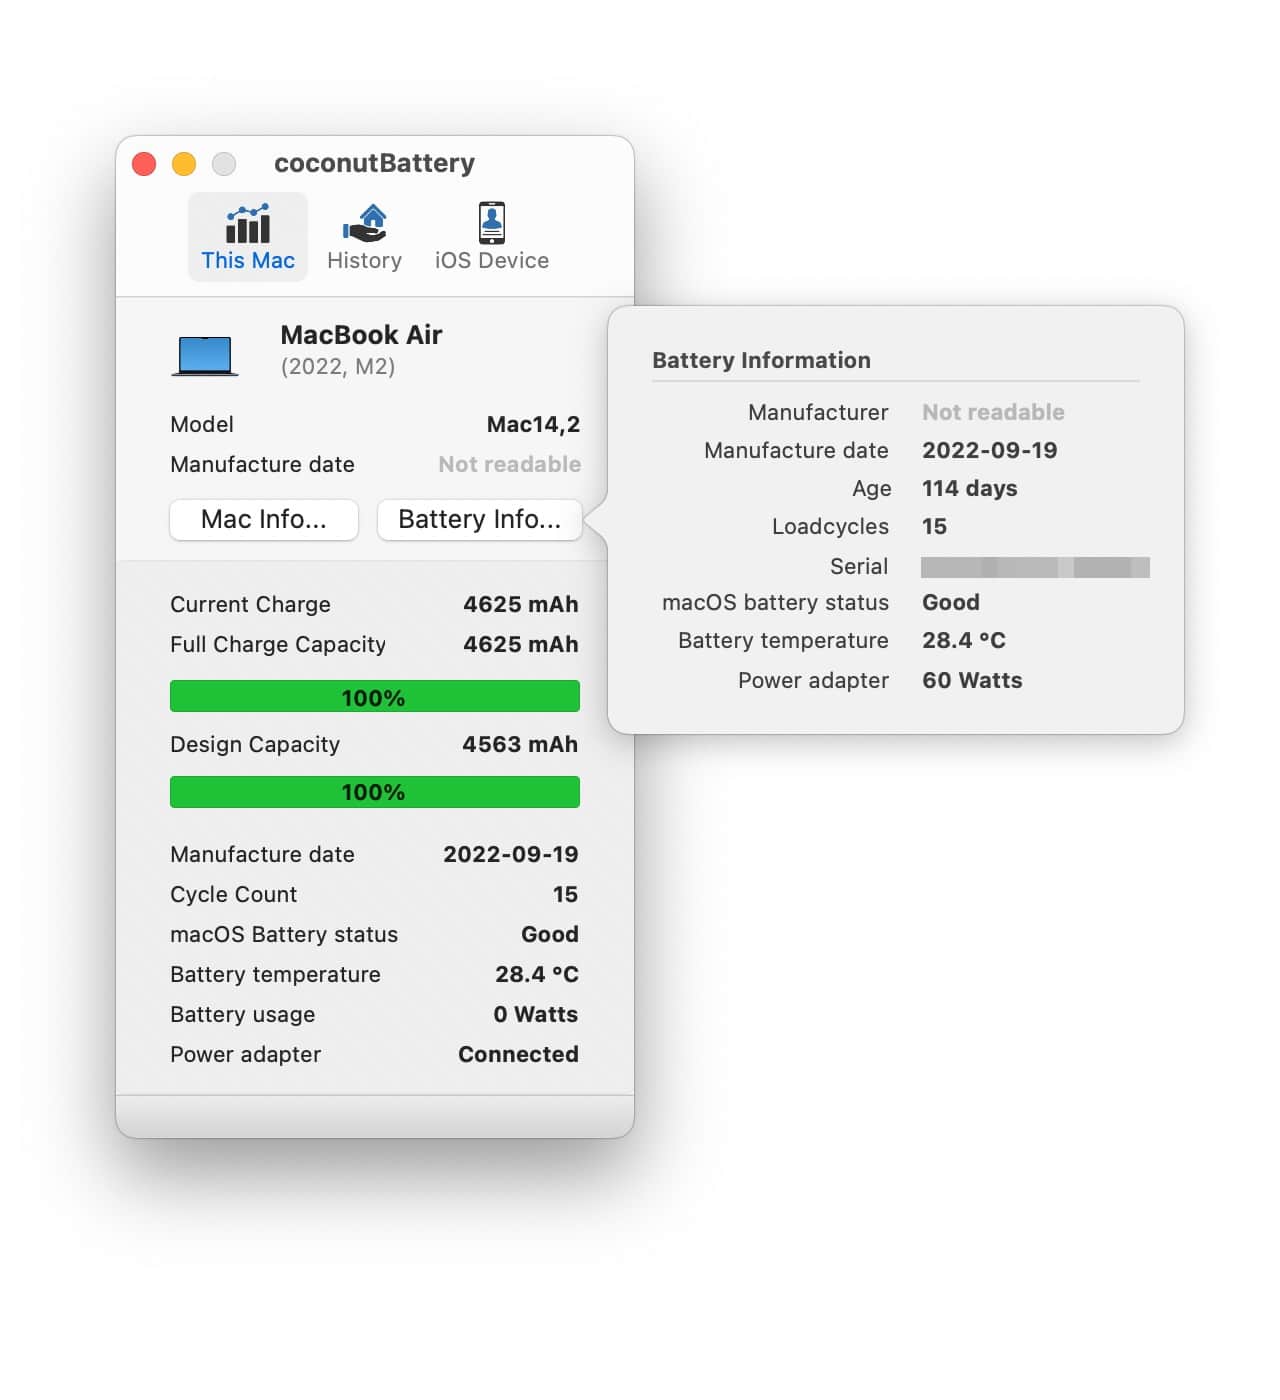This screenshot has width=1280, height=1400.
Task: Click the iOS Device tab label
Action: coord(492,260)
